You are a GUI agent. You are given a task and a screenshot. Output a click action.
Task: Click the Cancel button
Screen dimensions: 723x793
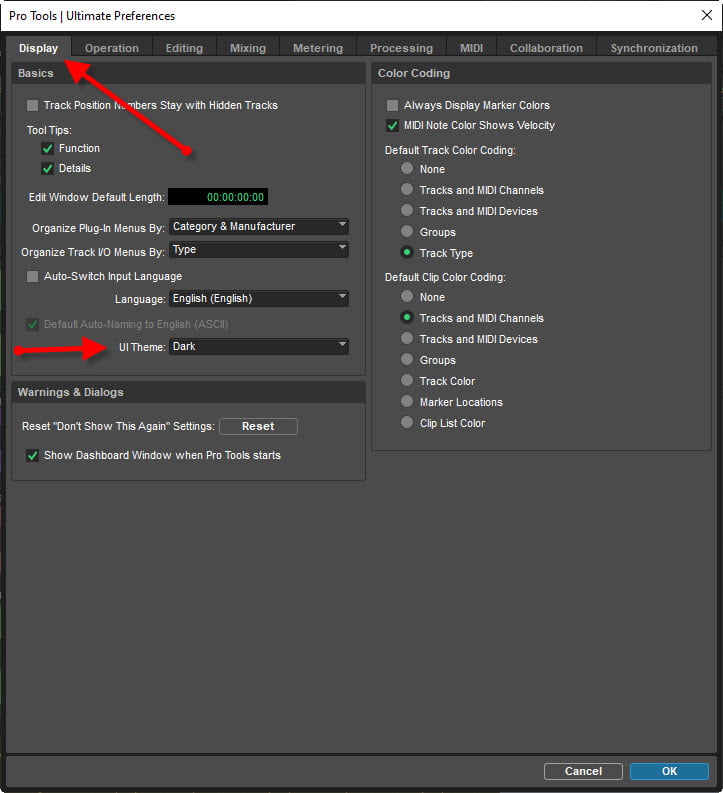583,771
